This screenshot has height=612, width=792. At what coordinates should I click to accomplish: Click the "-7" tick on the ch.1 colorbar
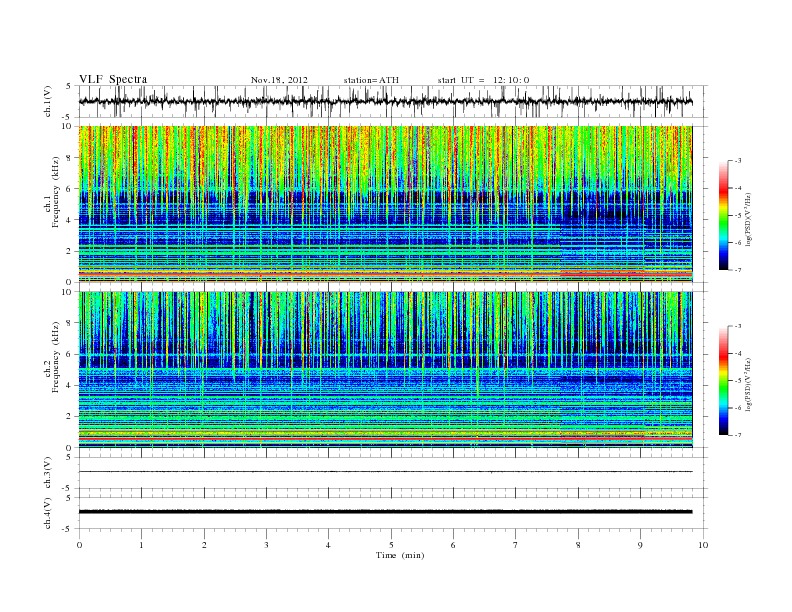pos(738,270)
